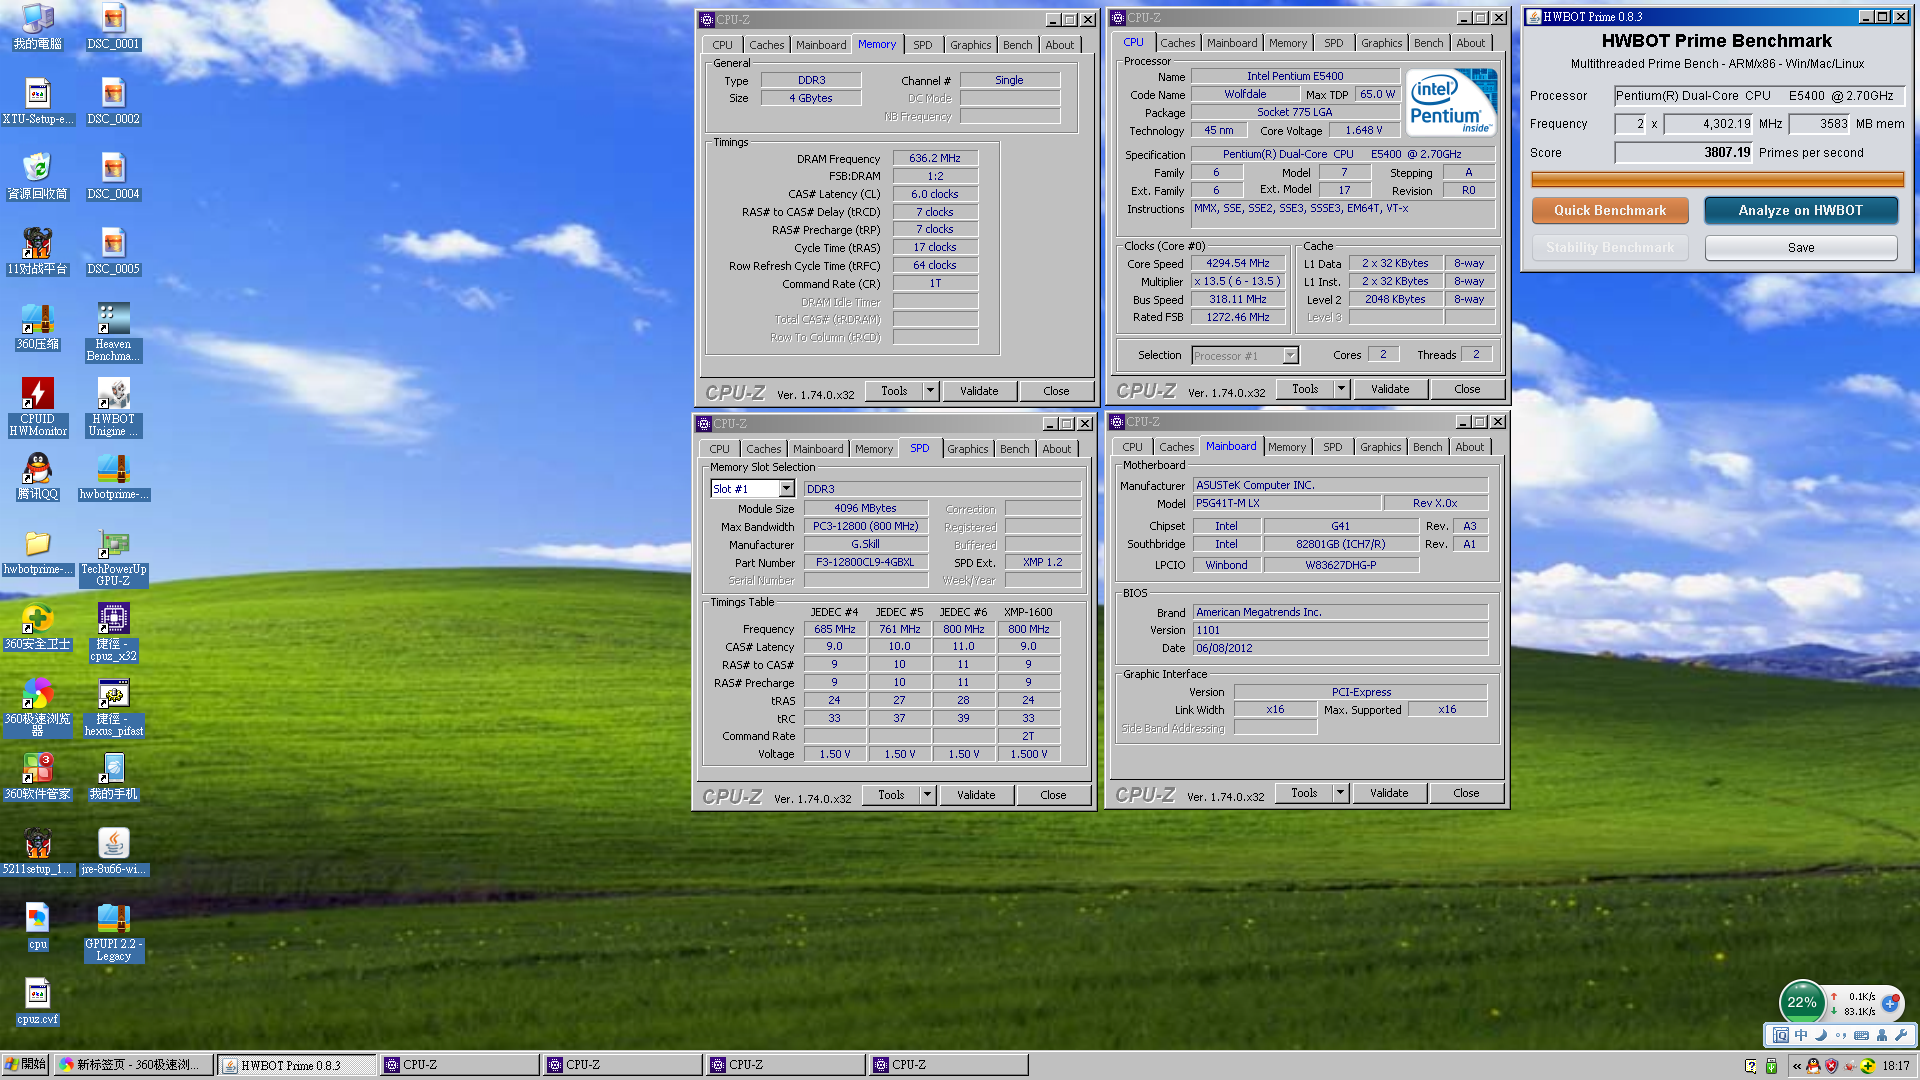The height and width of the screenshot is (1080, 1920).
Task: Launch the 360安全卫士 security icon
Action: pos(38,626)
